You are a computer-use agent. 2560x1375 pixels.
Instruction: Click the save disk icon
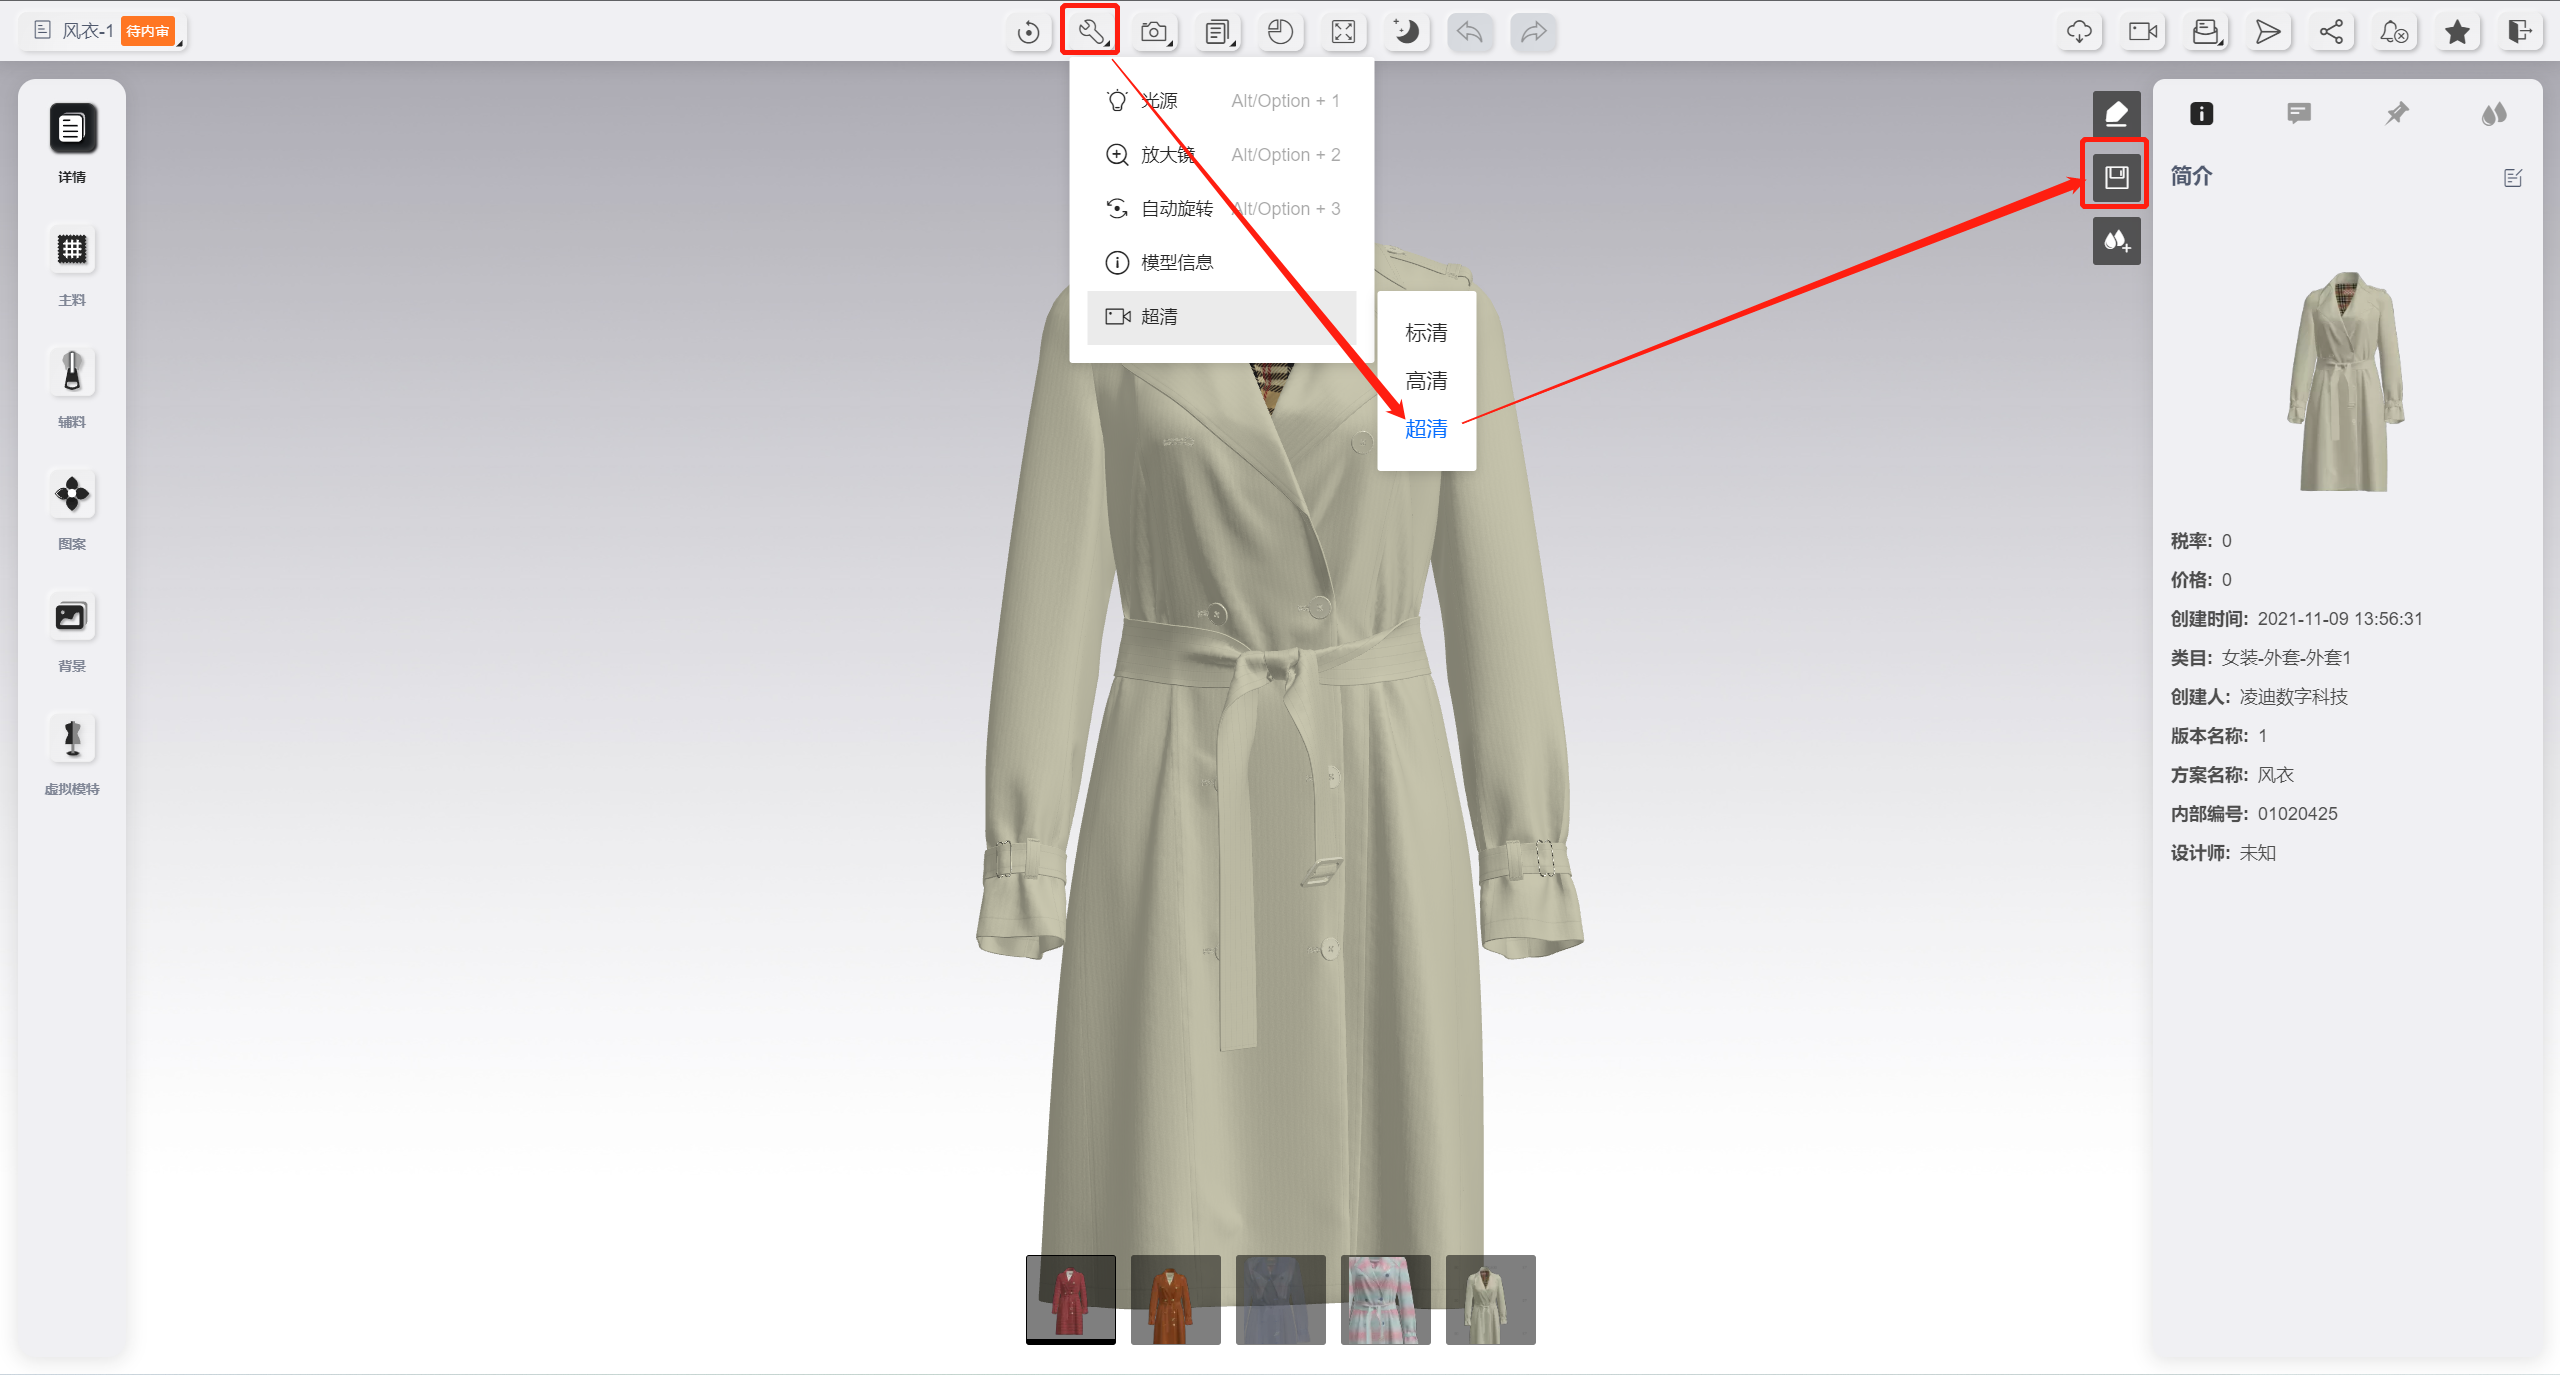[x=2116, y=177]
